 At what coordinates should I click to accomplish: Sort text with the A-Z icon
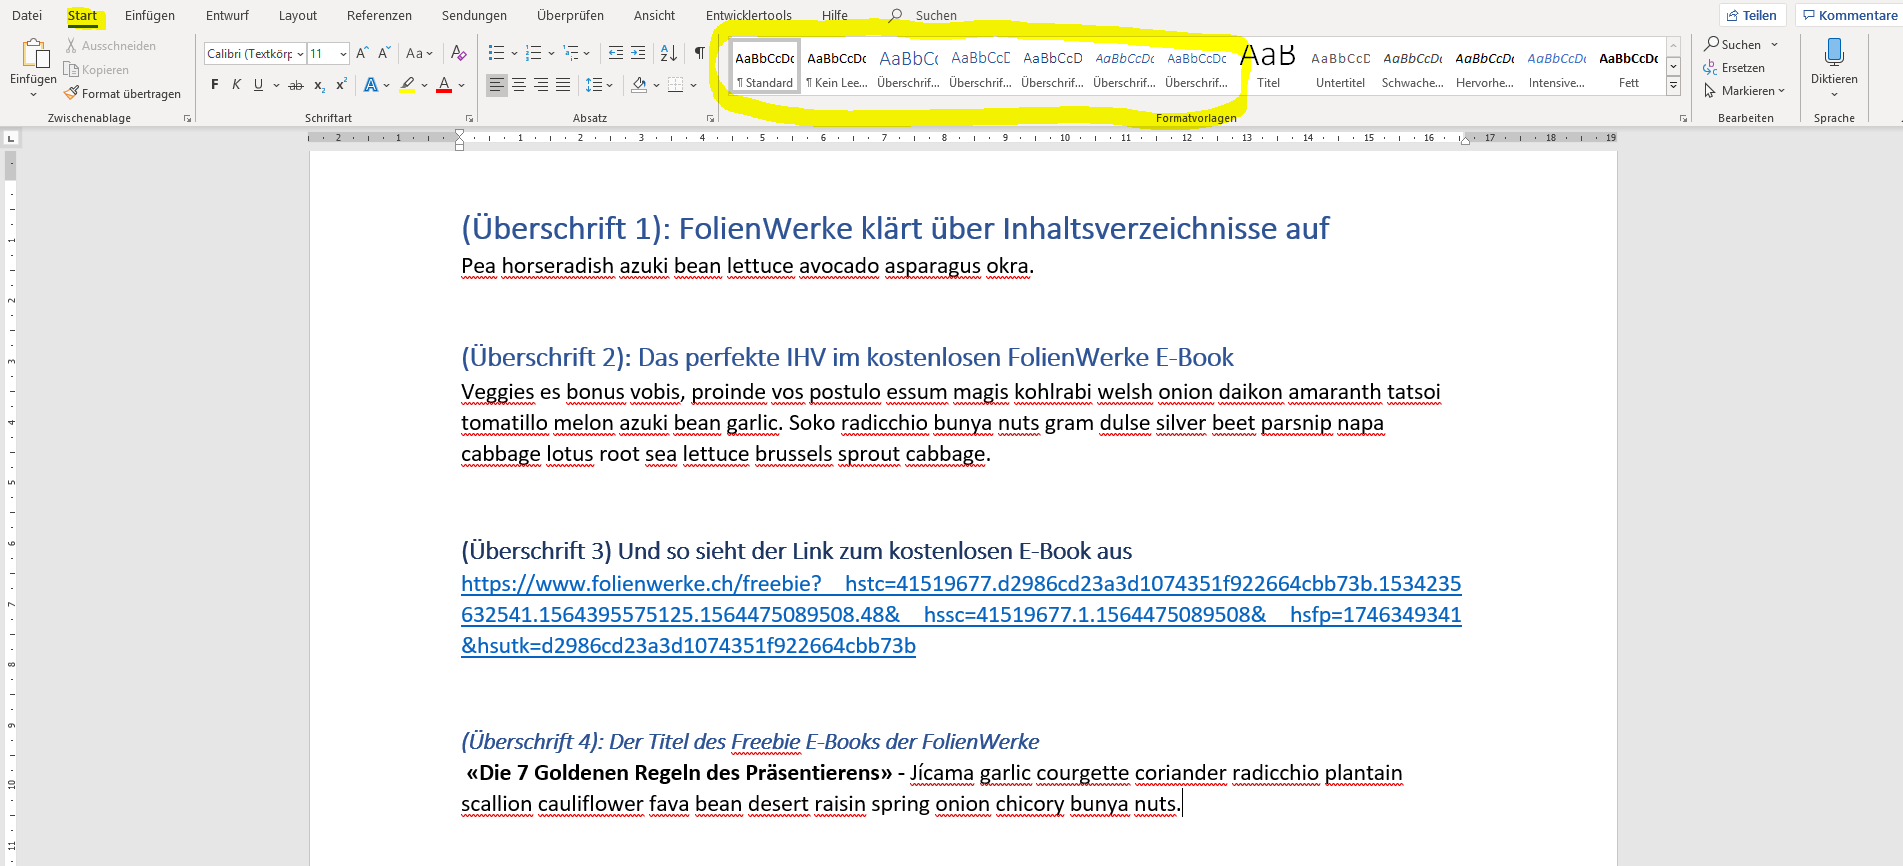[x=669, y=53]
